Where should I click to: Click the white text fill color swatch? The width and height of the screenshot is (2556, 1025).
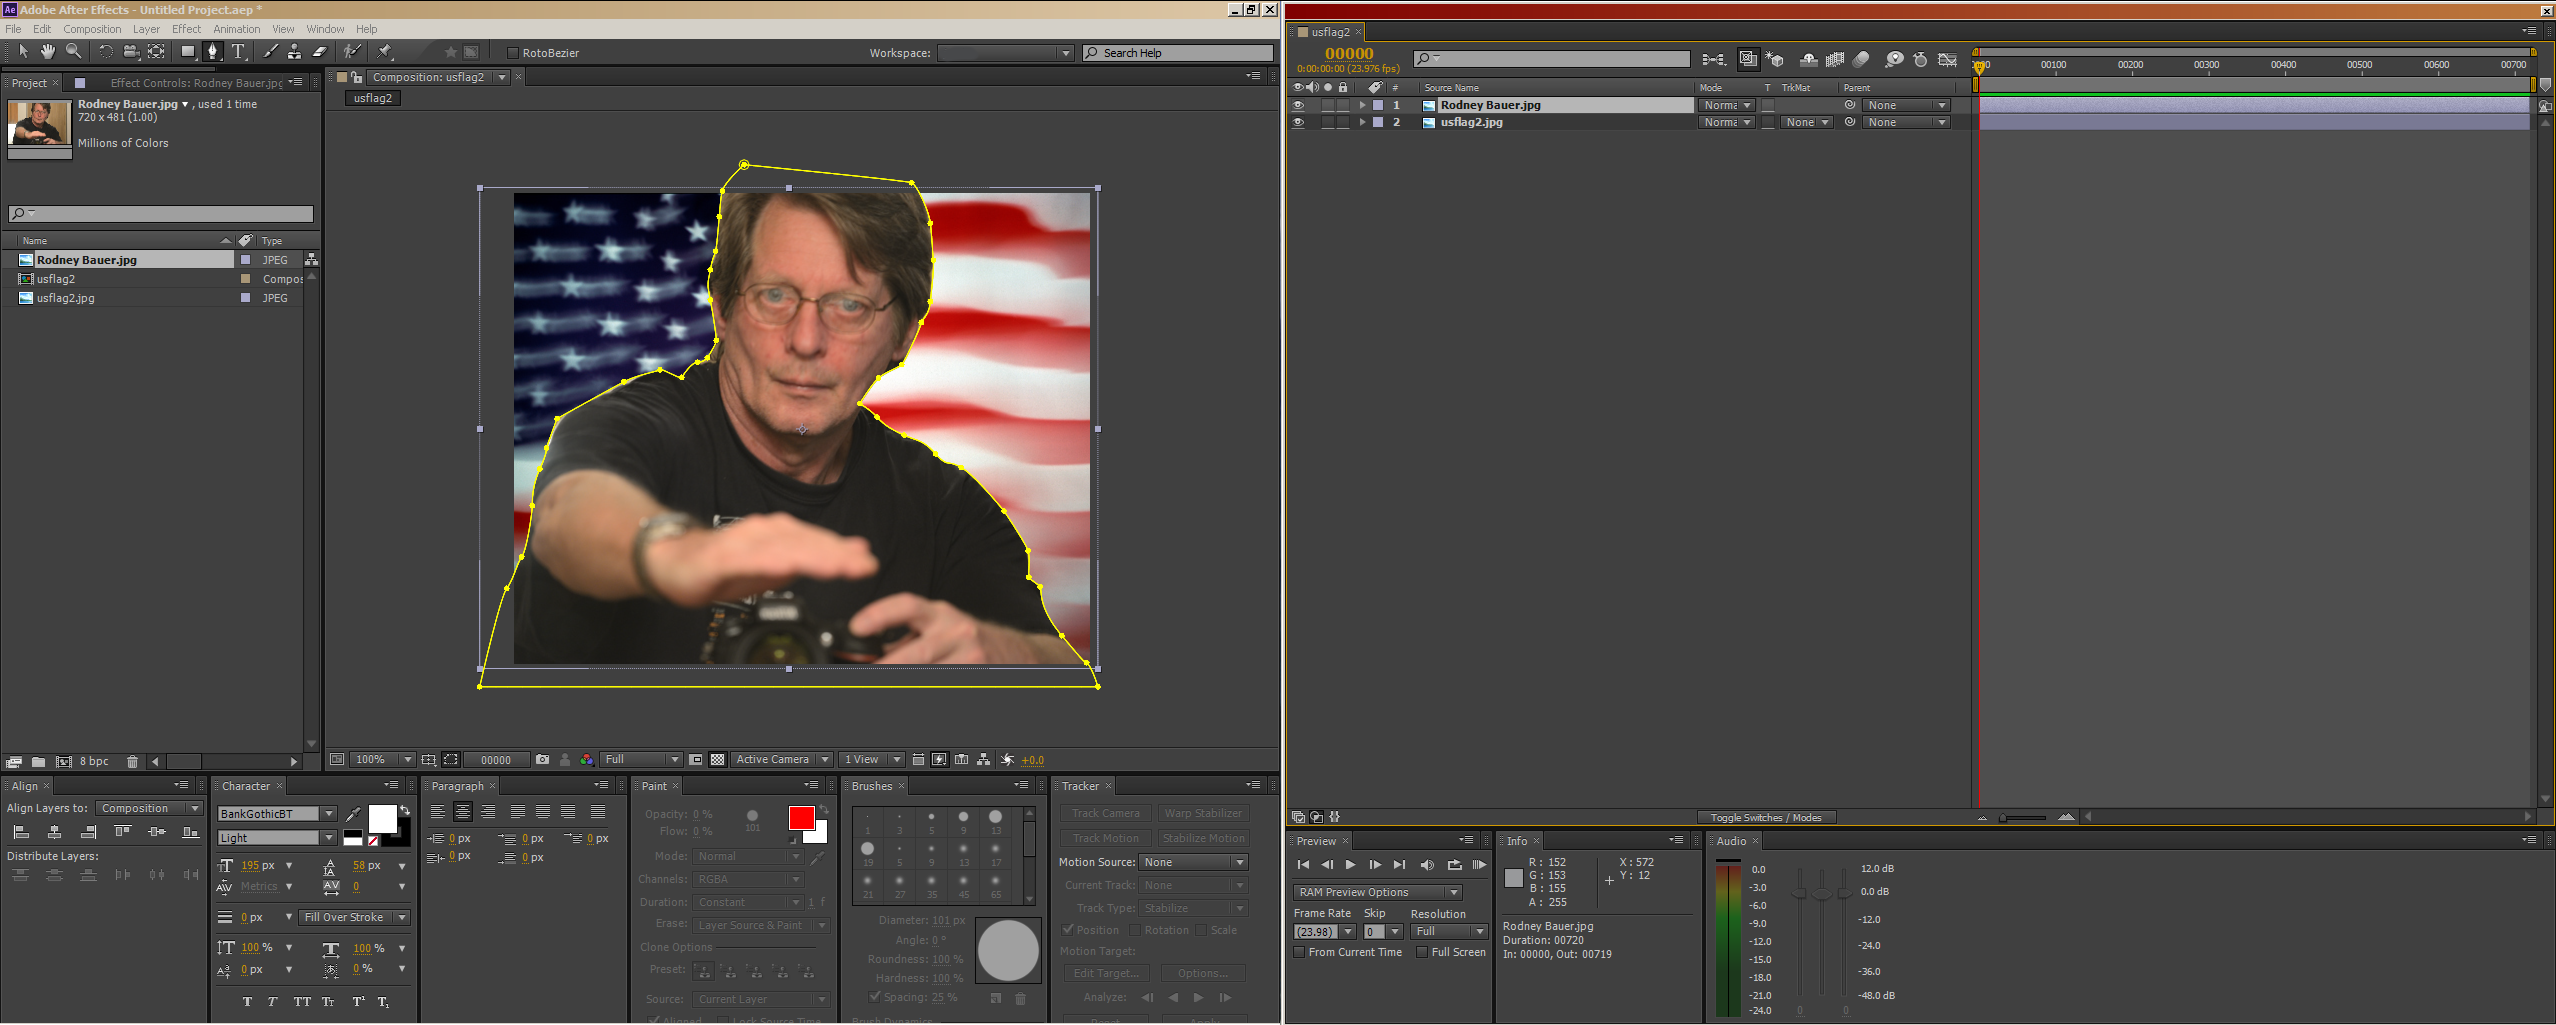[x=382, y=819]
